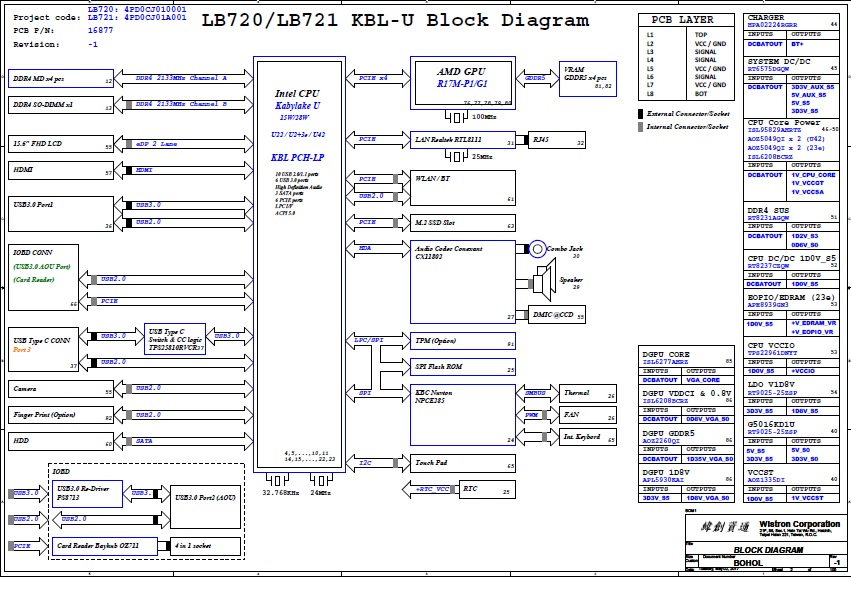The image size is (851, 601).
Task: Click the title "LB720/LB721 KBL-U Block Diagram"
Action: 395,21
